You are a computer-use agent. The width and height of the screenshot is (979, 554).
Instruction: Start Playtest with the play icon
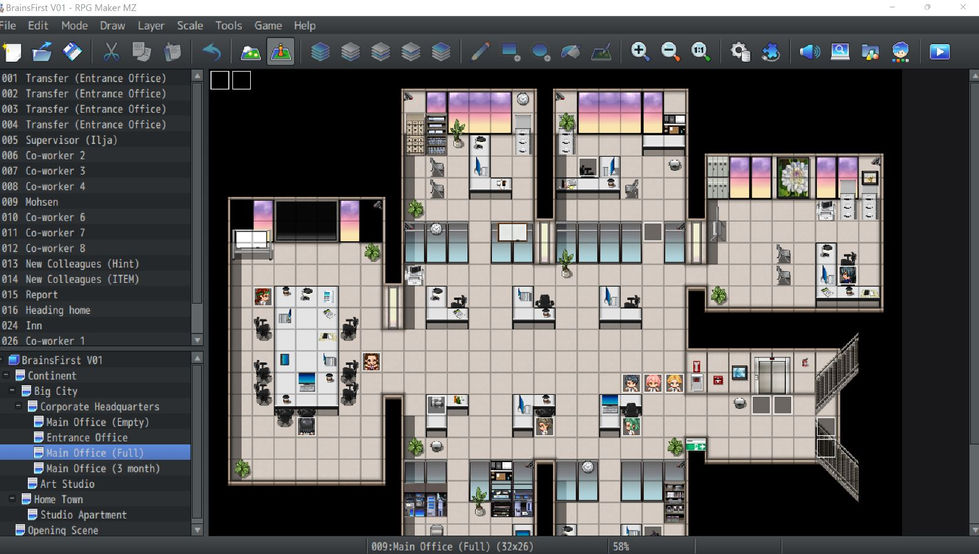[940, 52]
